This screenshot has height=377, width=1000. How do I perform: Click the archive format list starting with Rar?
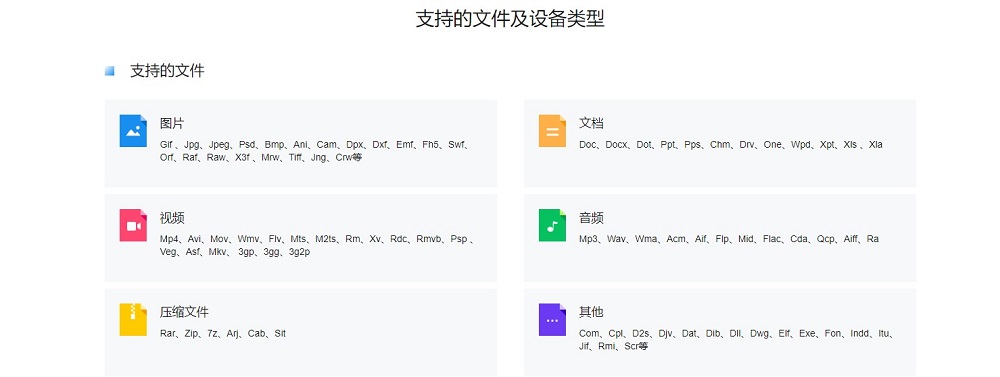point(223,334)
